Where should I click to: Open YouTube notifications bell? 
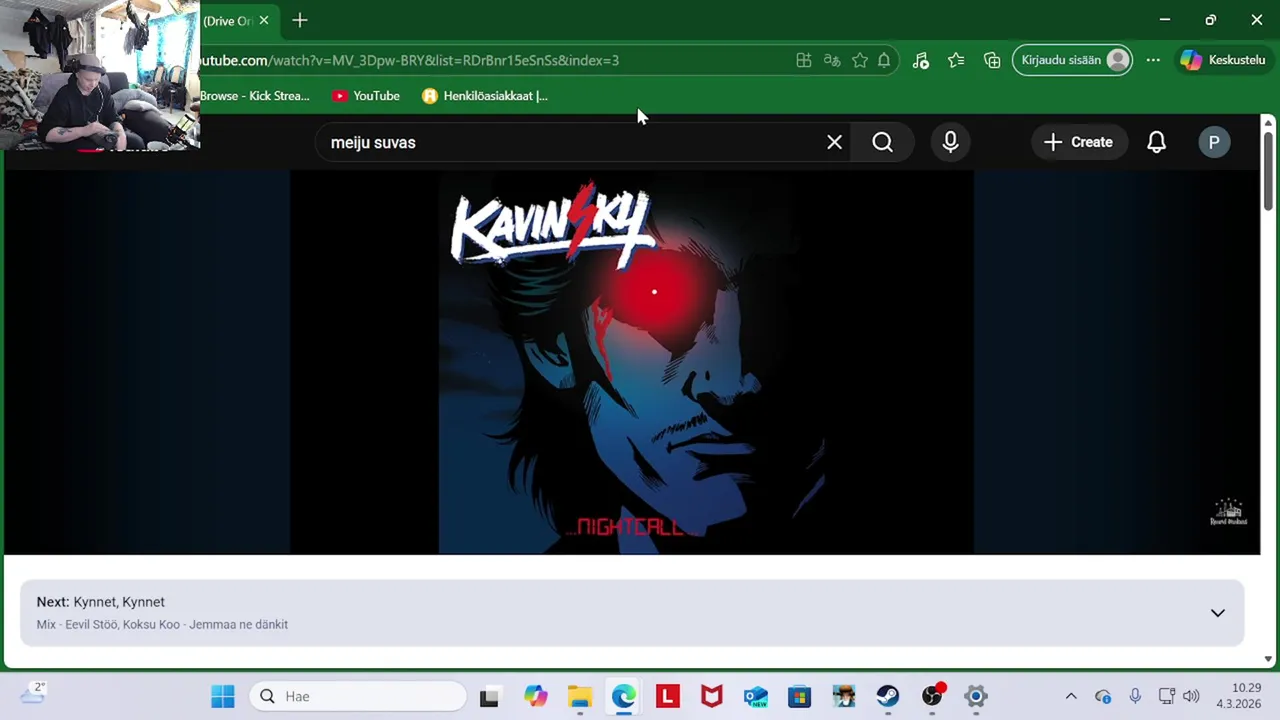click(1156, 142)
